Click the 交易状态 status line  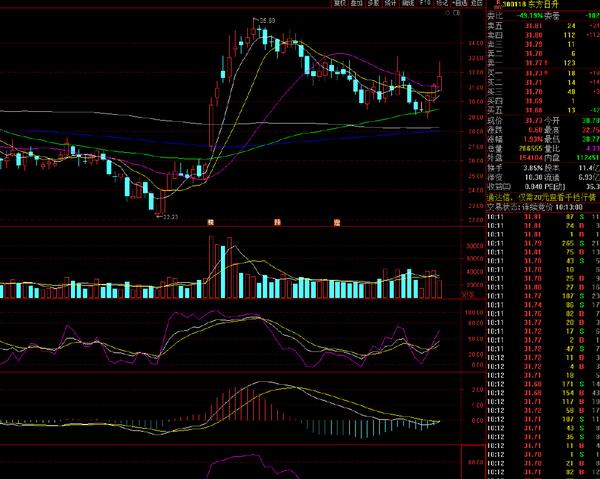click(535, 207)
